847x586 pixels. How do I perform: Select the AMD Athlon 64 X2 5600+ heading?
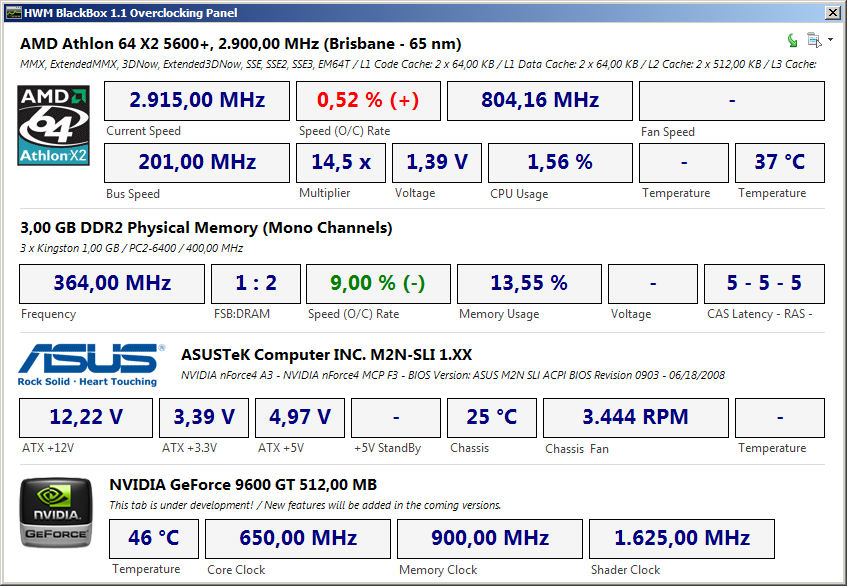[x=240, y=44]
